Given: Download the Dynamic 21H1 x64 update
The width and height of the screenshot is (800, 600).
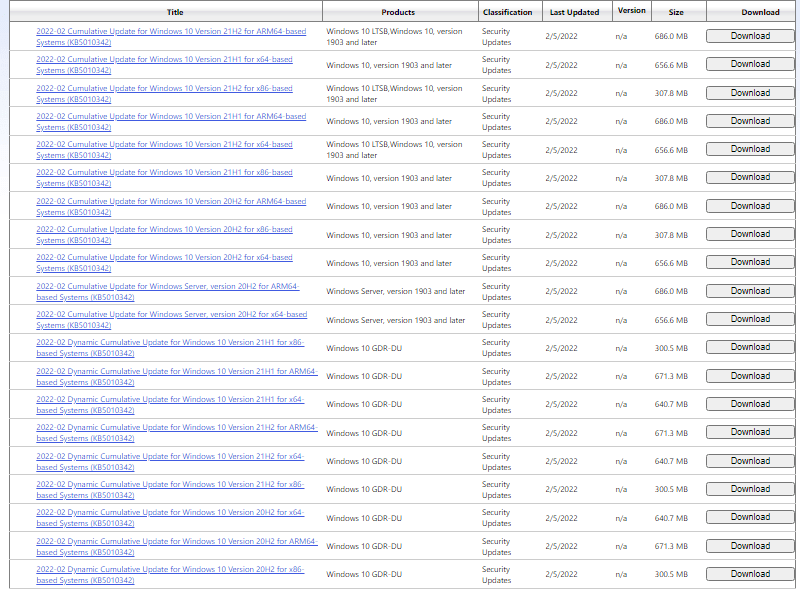Looking at the screenshot, I should coord(750,404).
